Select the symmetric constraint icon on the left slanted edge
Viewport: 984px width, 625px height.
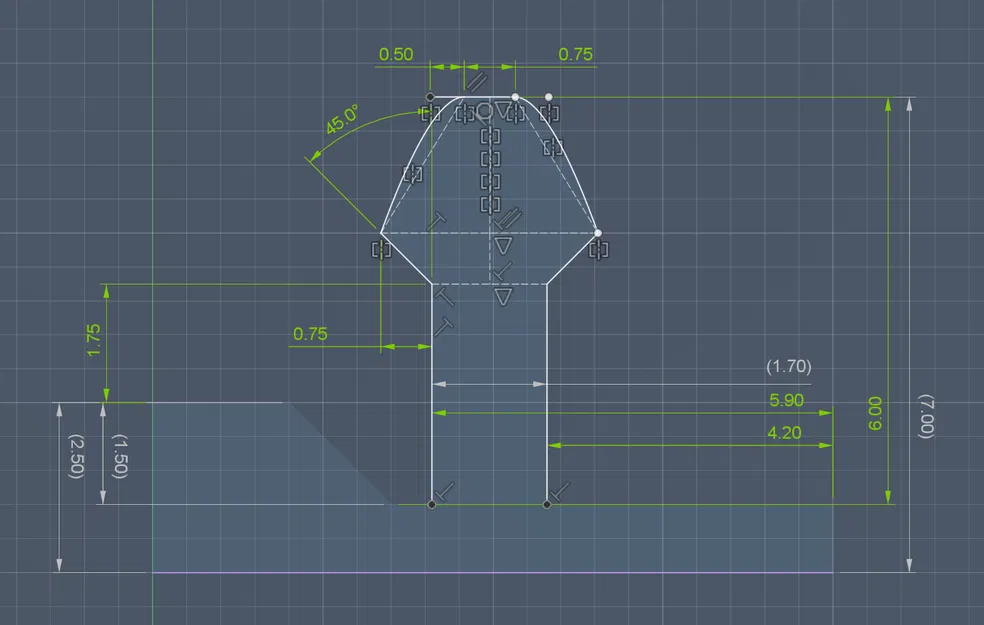click(414, 174)
